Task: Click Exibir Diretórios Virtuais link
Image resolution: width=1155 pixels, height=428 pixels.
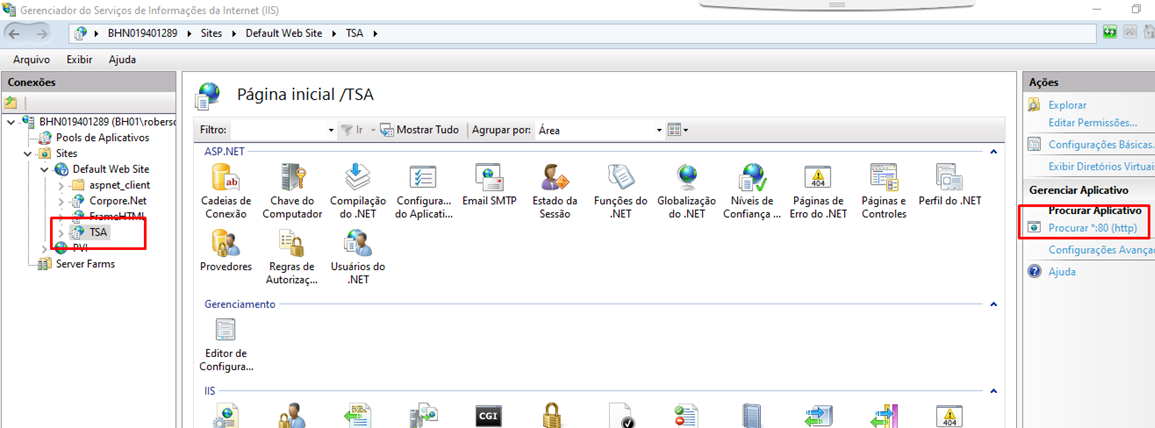Action: coord(1101,166)
